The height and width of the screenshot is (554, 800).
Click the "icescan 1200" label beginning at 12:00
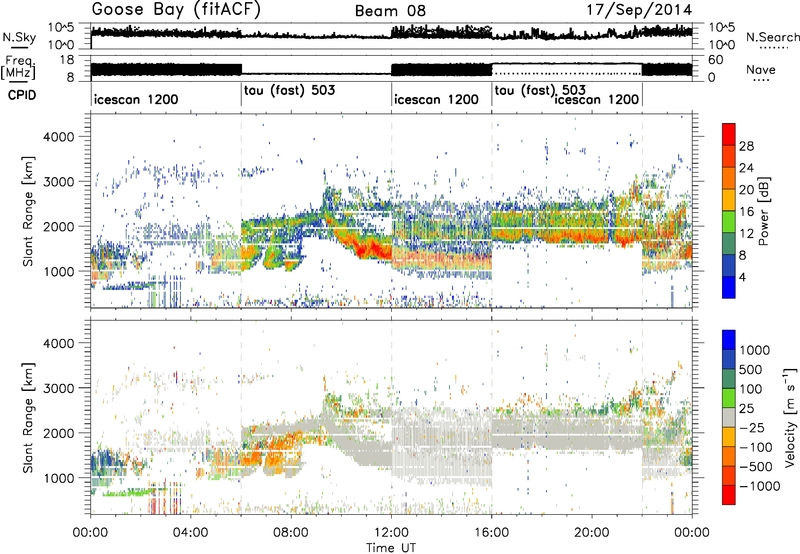coord(436,99)
